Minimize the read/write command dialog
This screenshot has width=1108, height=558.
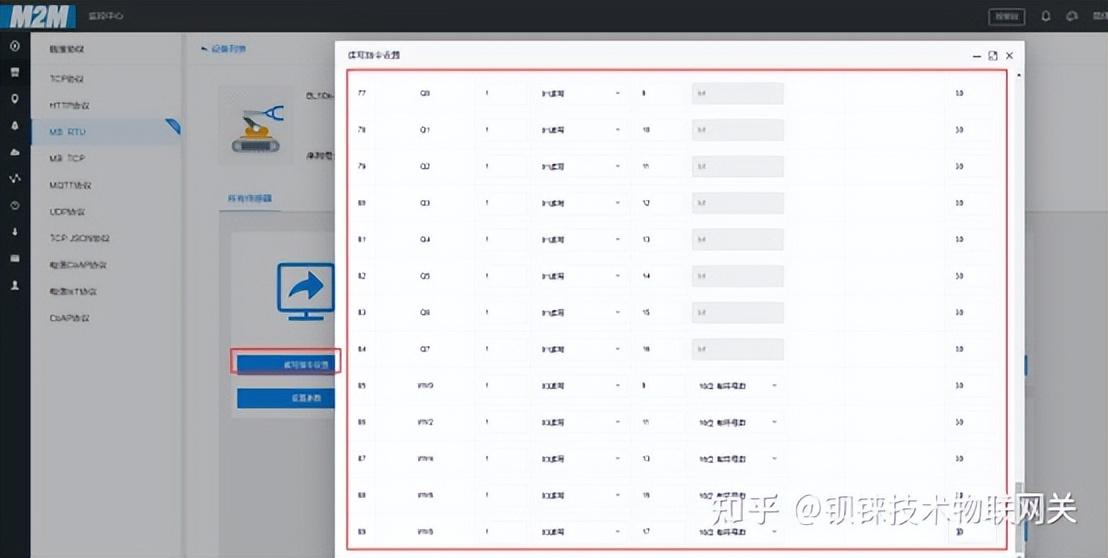977,55
